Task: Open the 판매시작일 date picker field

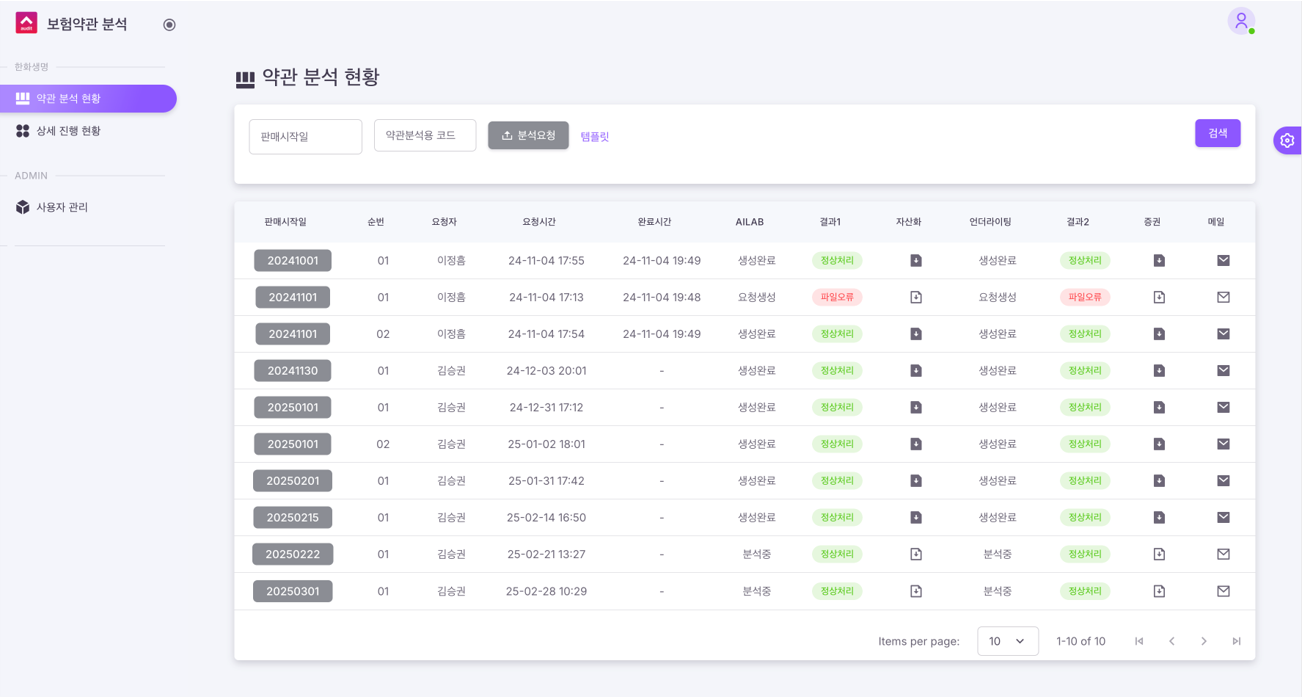Action: pos(305,137)
